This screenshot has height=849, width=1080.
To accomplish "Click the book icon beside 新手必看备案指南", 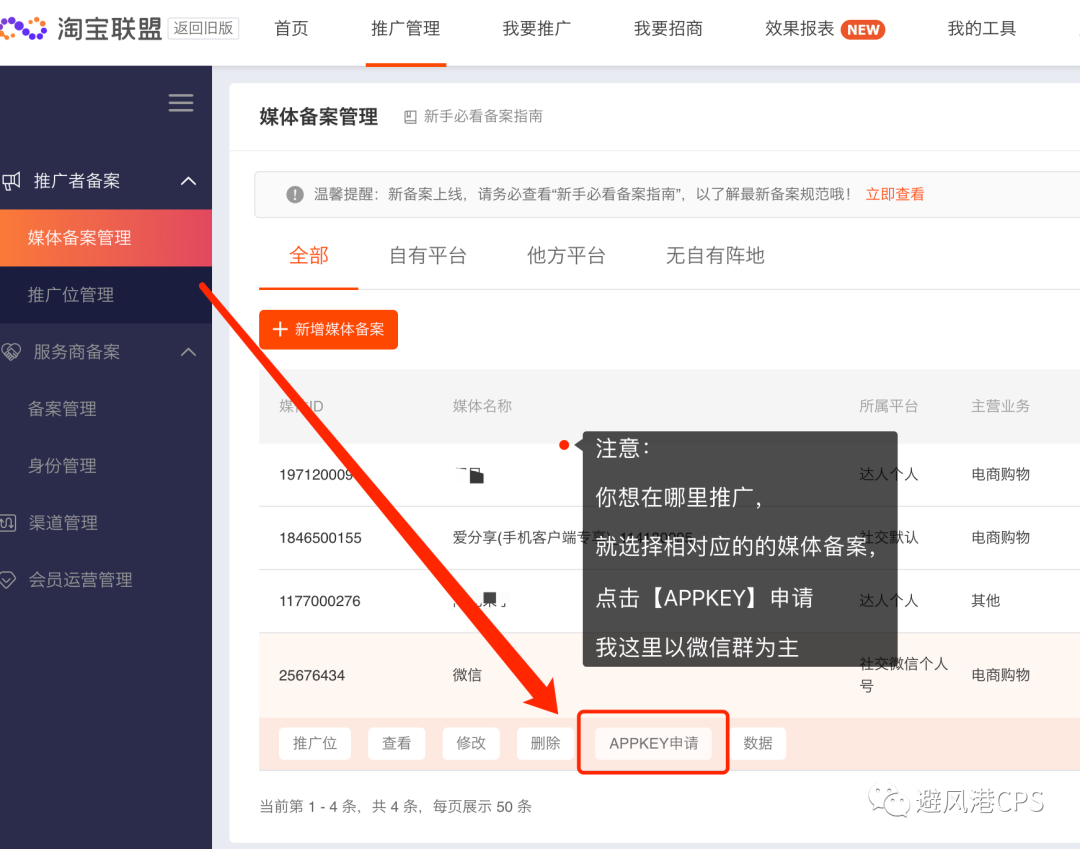I will pos(411,116).
